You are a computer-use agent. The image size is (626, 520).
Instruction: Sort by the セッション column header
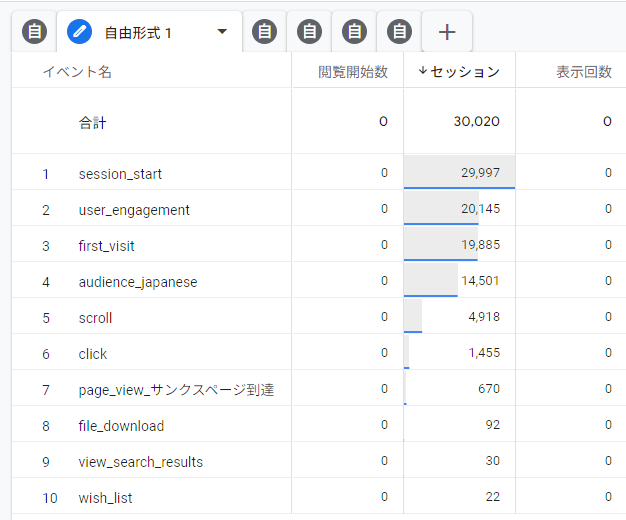coord(465,72)
